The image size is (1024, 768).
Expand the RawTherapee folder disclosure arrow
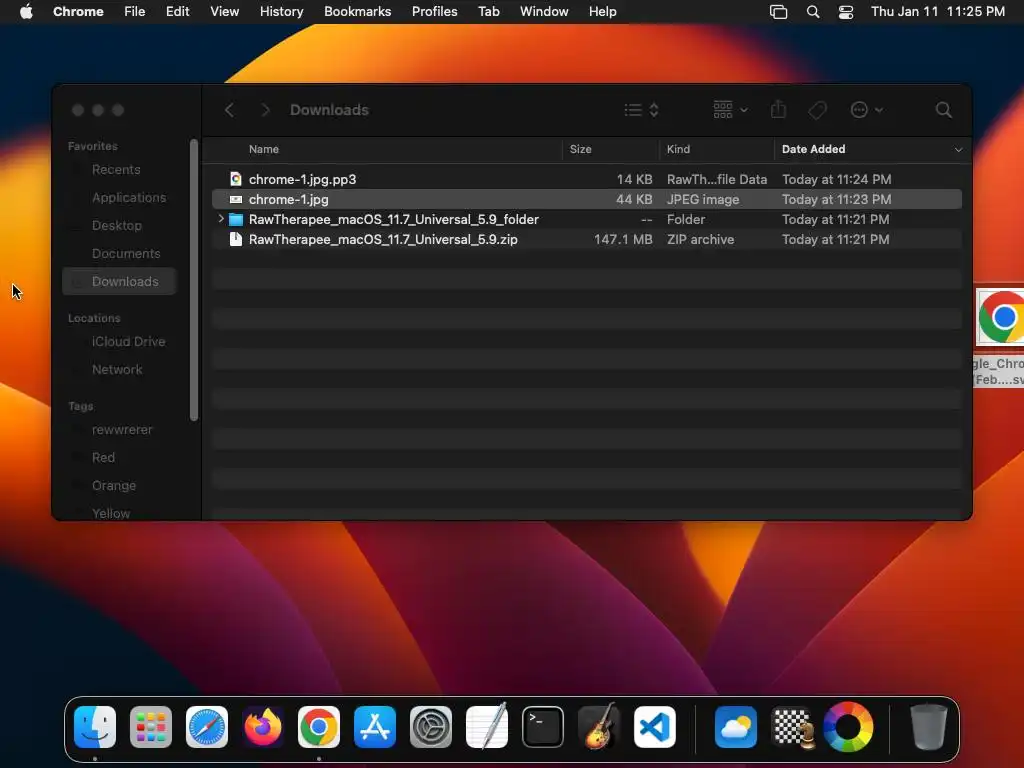(x=221, y=219)
